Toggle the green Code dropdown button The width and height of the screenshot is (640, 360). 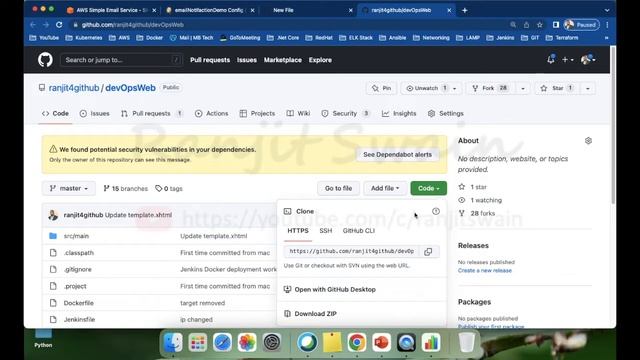click(x=429, y=188)
